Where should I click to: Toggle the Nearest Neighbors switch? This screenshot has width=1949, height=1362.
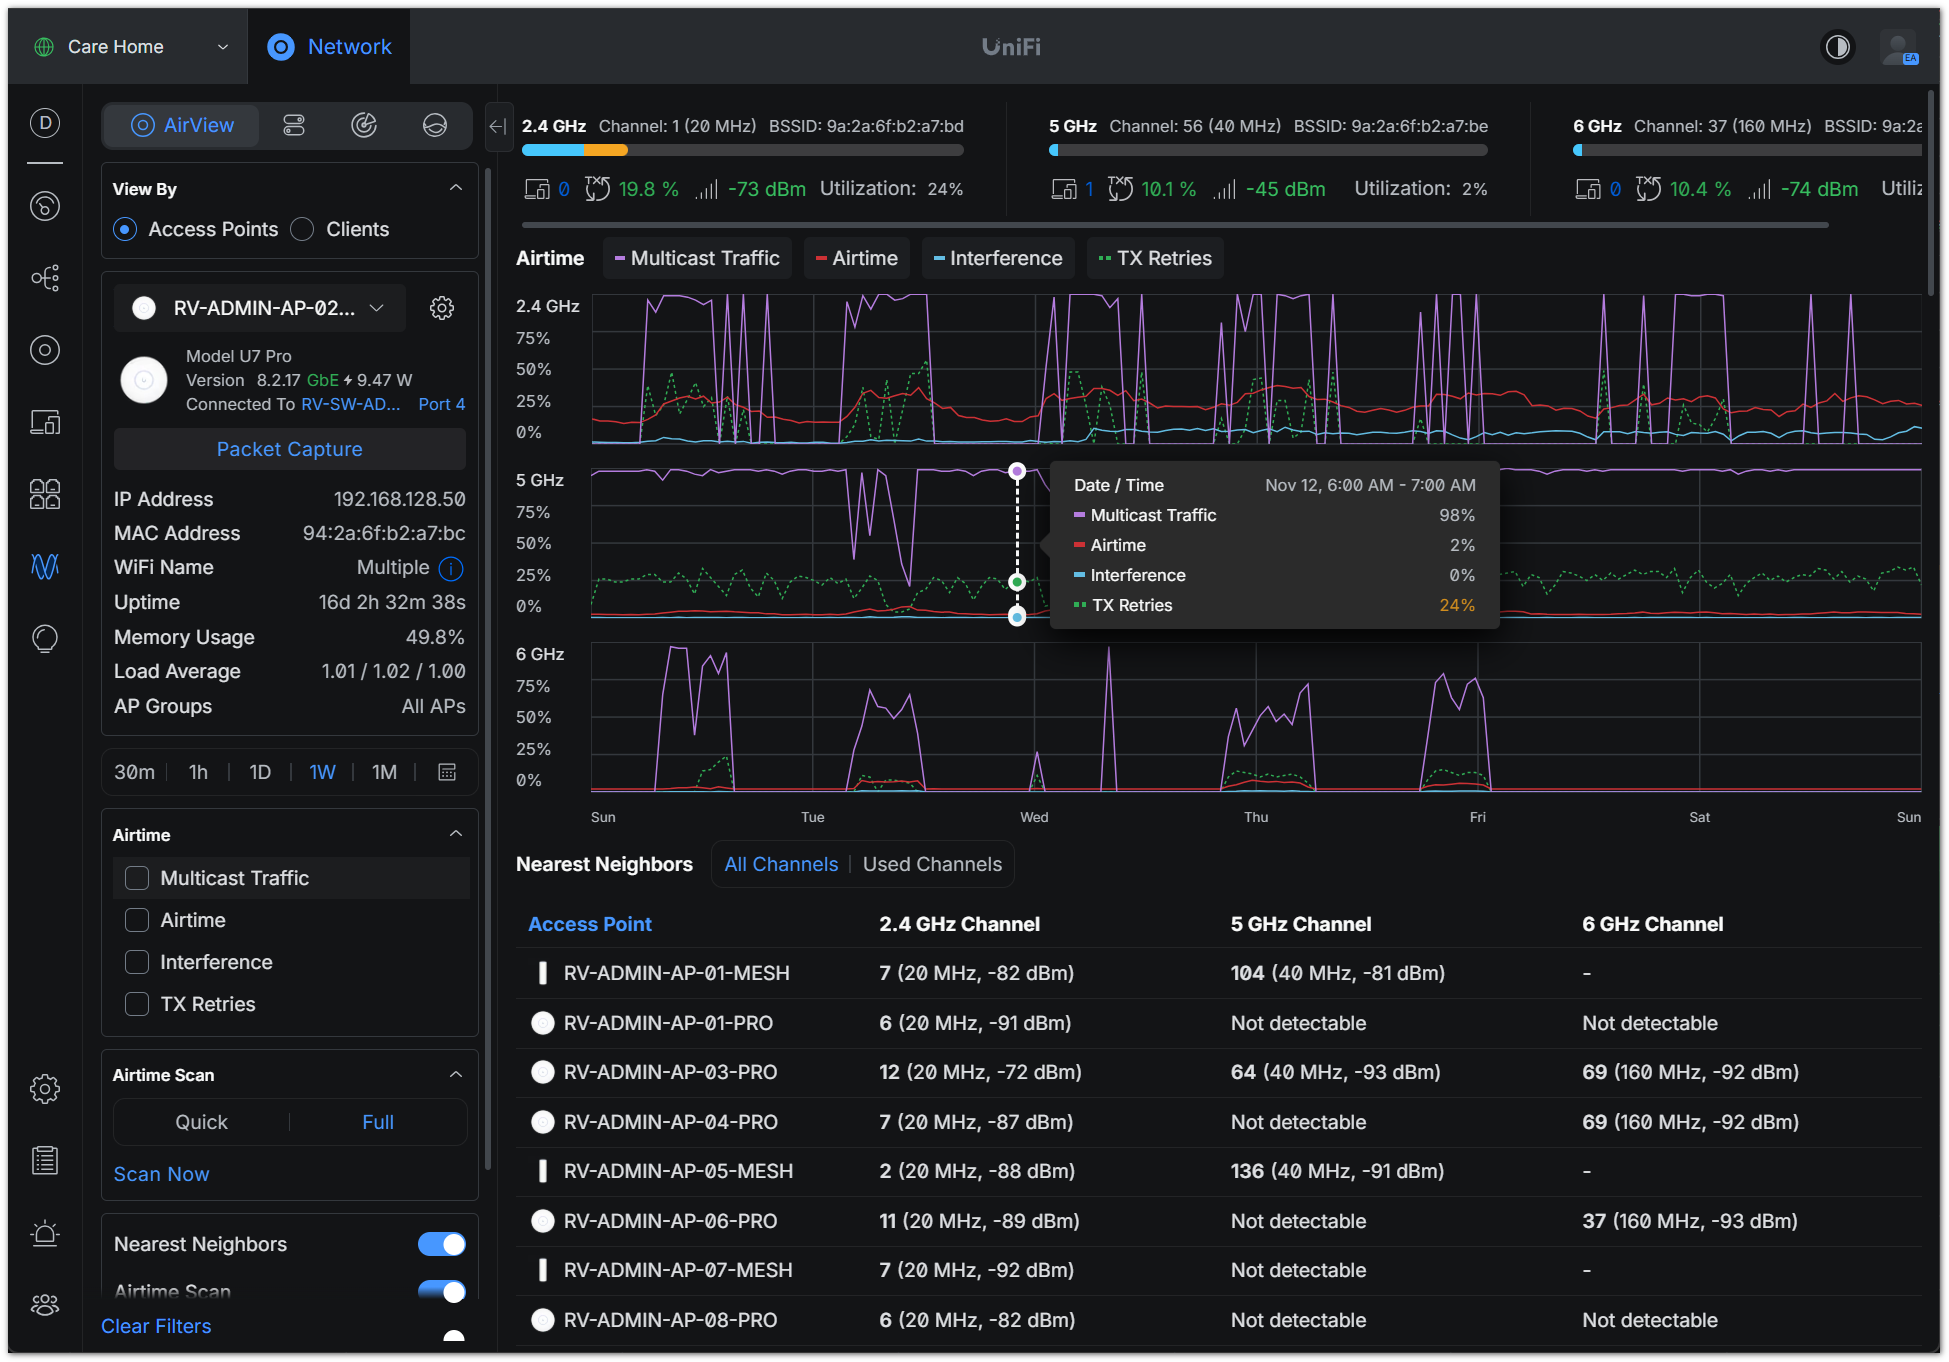pyautogui.click(x=442, y=1244)
